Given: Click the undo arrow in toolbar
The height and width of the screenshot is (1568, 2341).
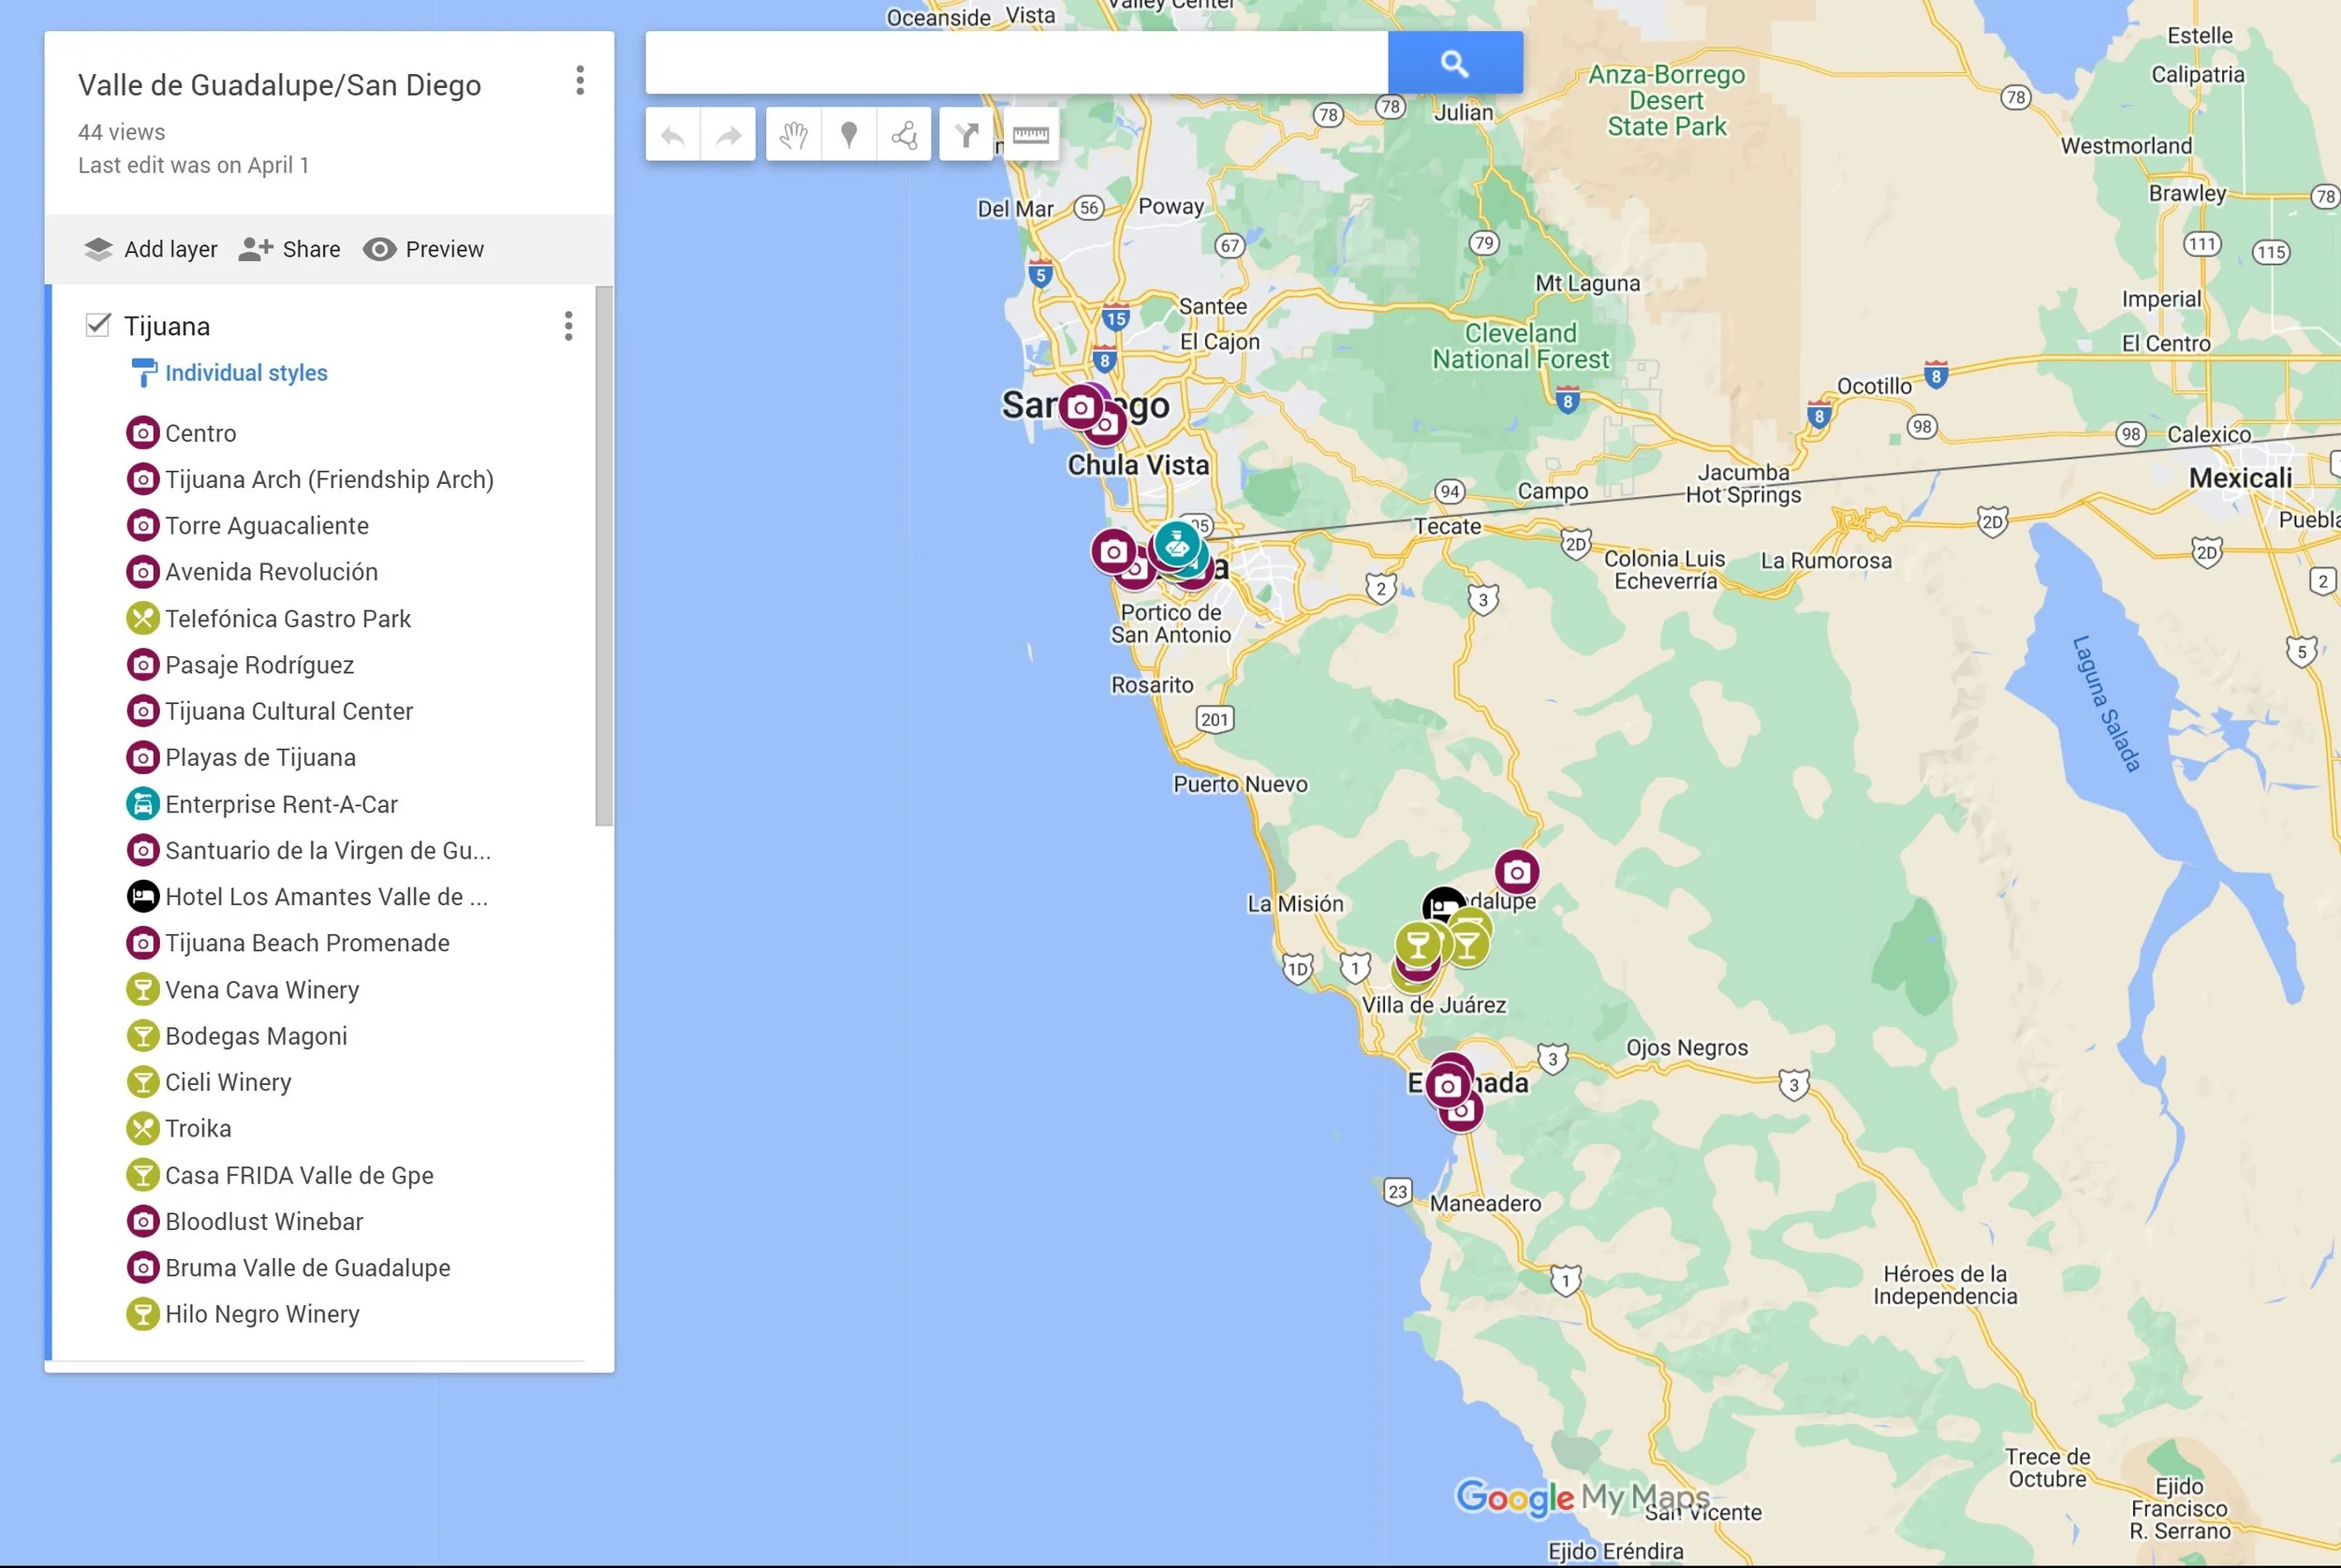Looking at the screenshot, I should [x=673, y=135].
